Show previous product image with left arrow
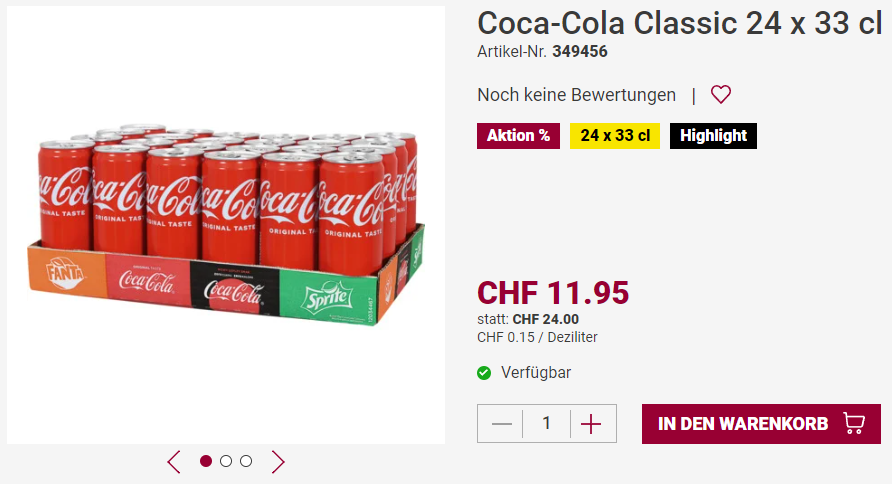 pyautogui.click(x=174, y=461)
